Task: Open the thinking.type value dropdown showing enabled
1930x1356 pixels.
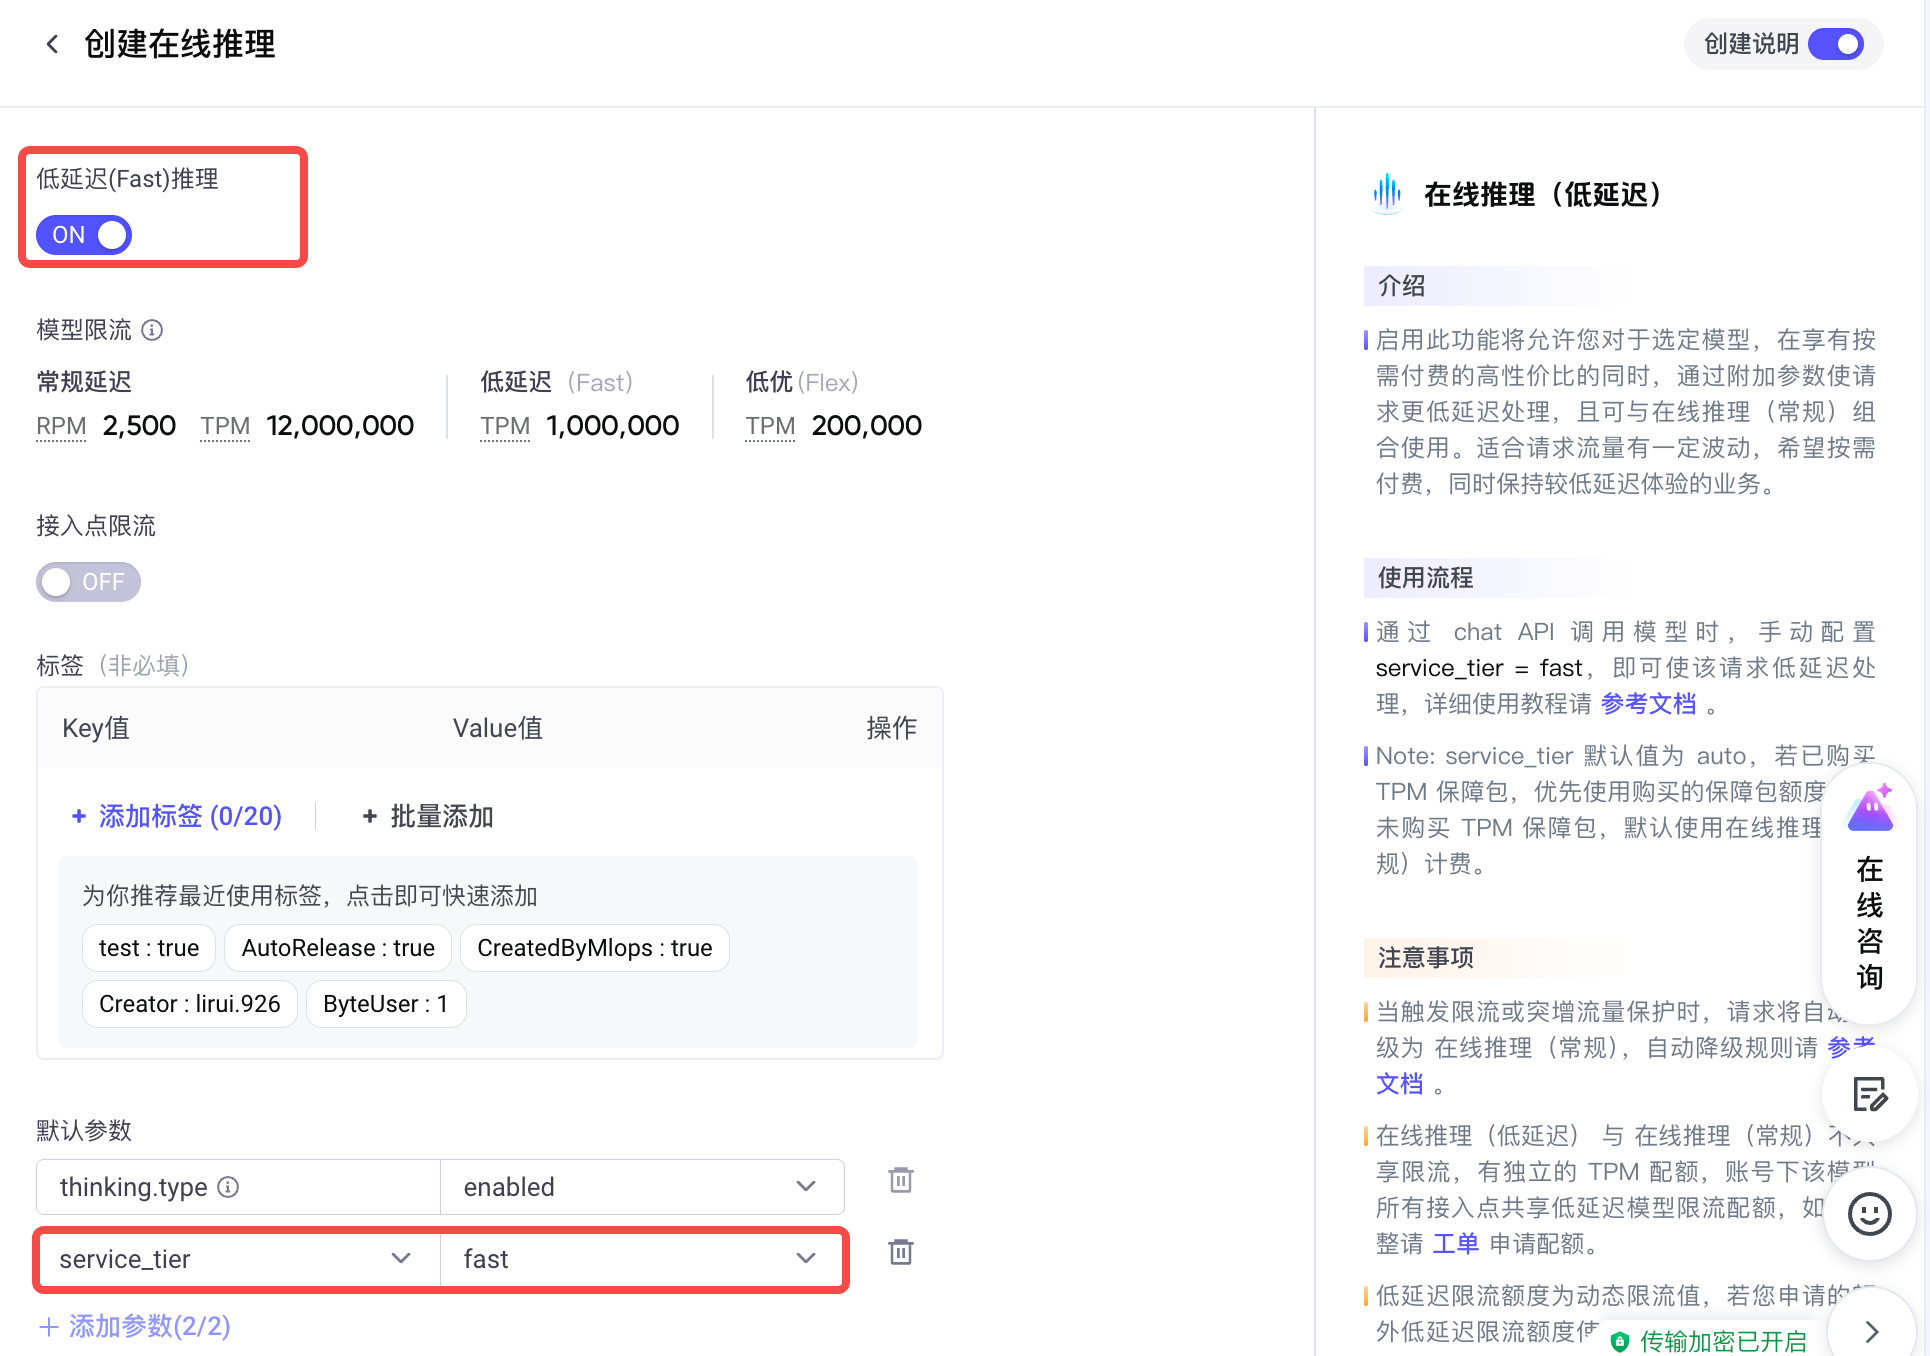Action: [642, 1187]
